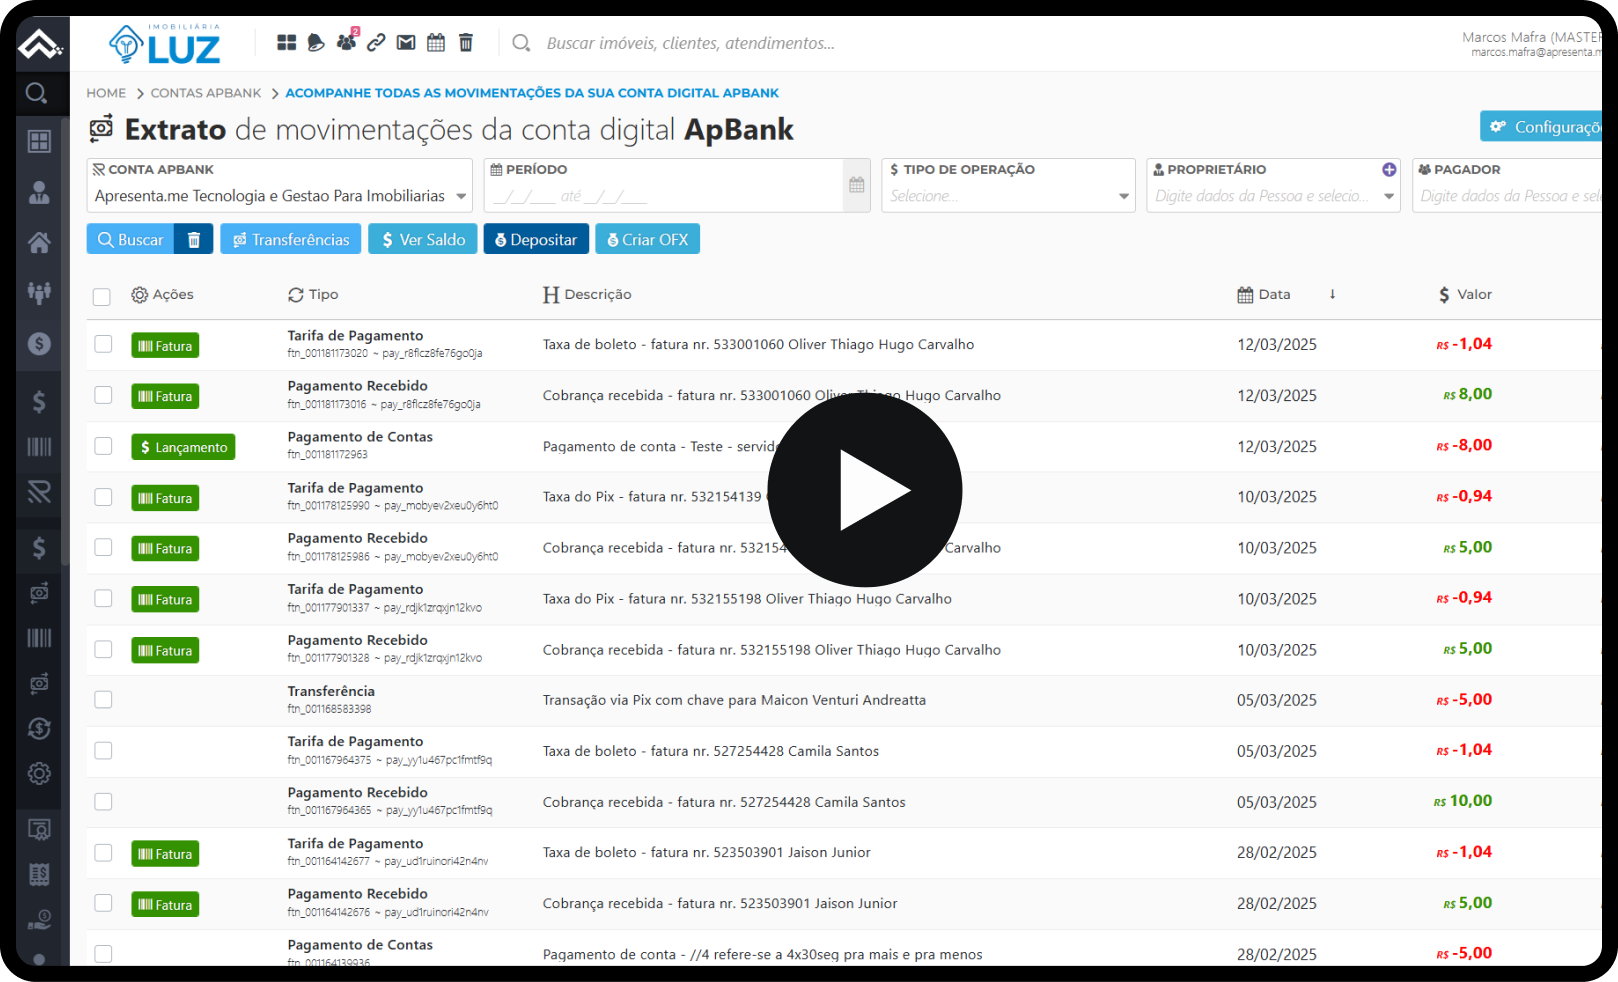Click the Ver Saldo button
1618x982 pixels.
423,240
